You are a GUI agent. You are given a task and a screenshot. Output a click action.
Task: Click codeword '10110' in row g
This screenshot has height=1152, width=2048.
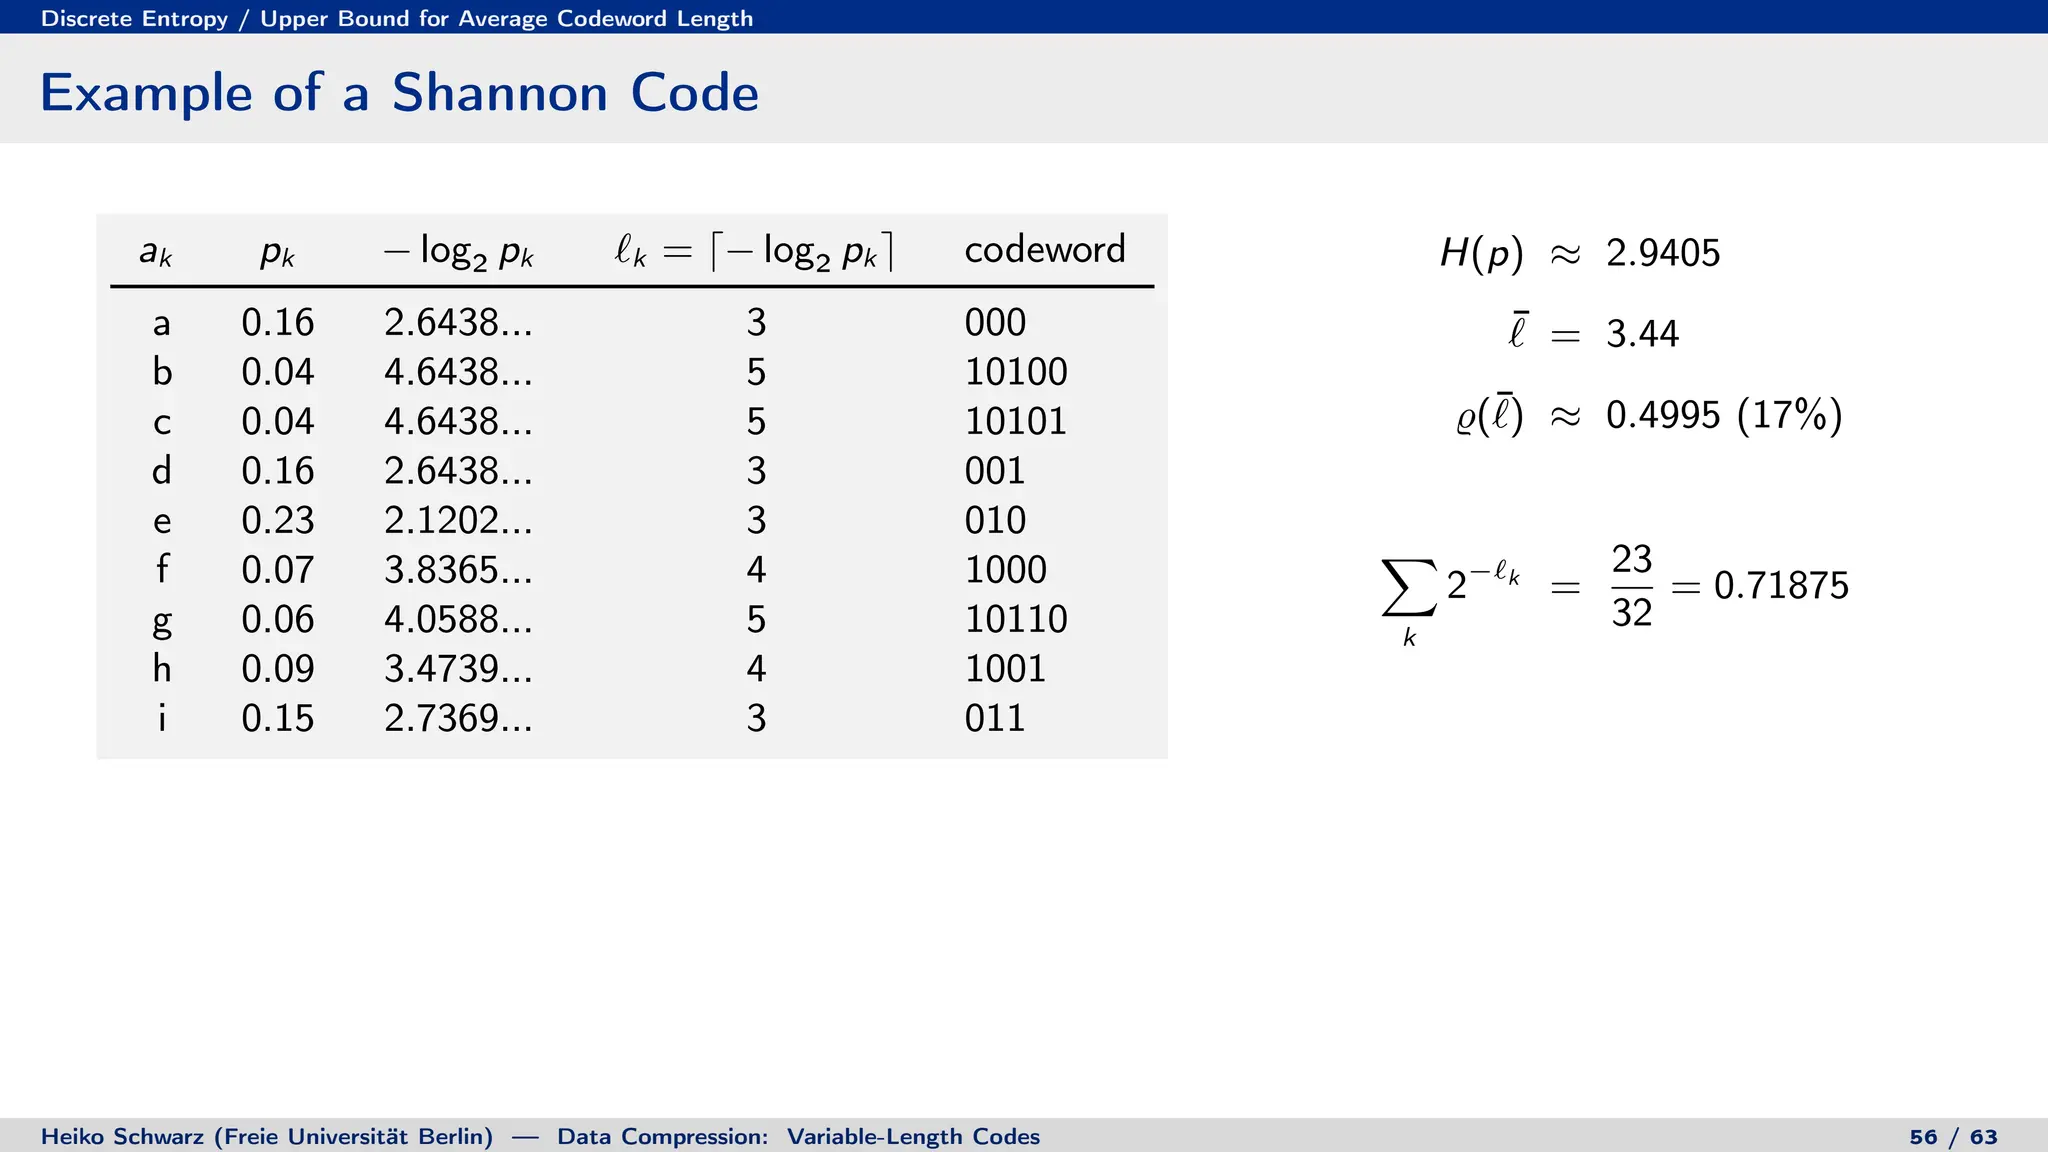pyautogui.click(x=1016, y=619)
